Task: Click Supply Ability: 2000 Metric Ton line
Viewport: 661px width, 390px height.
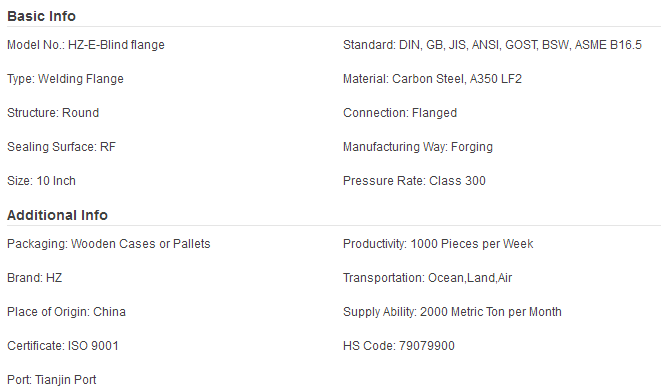Action: click(452, 312)
